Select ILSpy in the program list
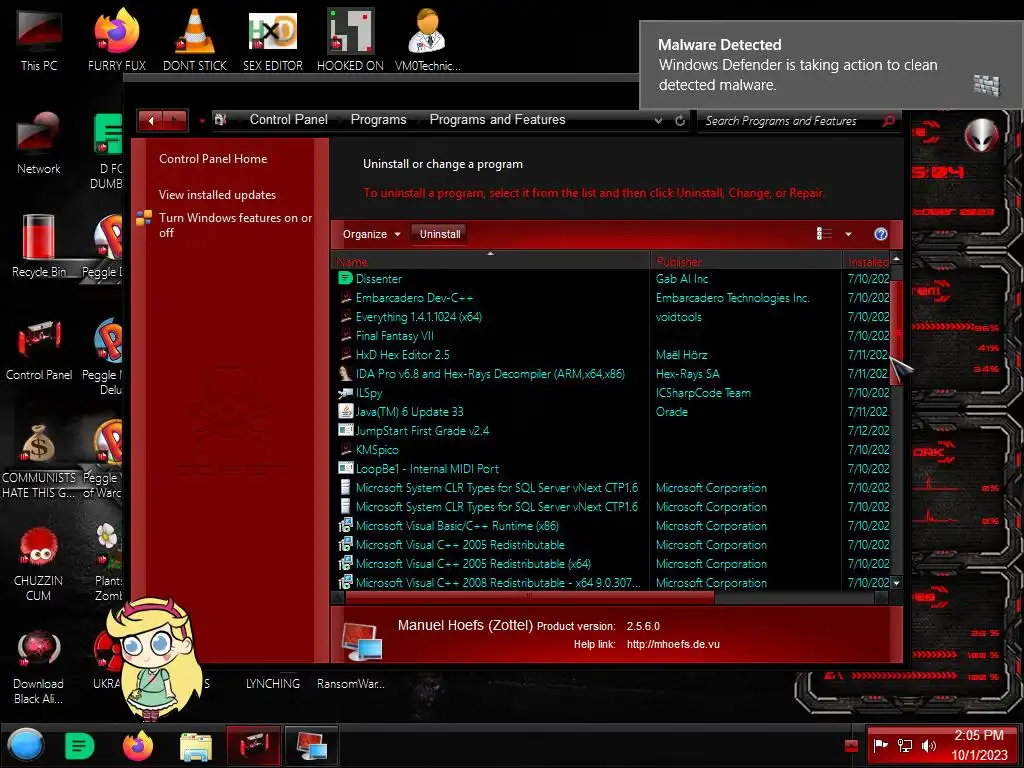Image resolution: width=1024 pixels, height=768 pixels. 613,392
